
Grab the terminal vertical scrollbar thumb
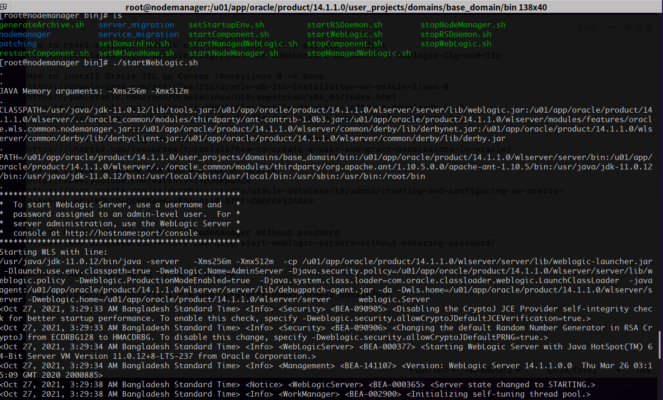coord(659,346)
